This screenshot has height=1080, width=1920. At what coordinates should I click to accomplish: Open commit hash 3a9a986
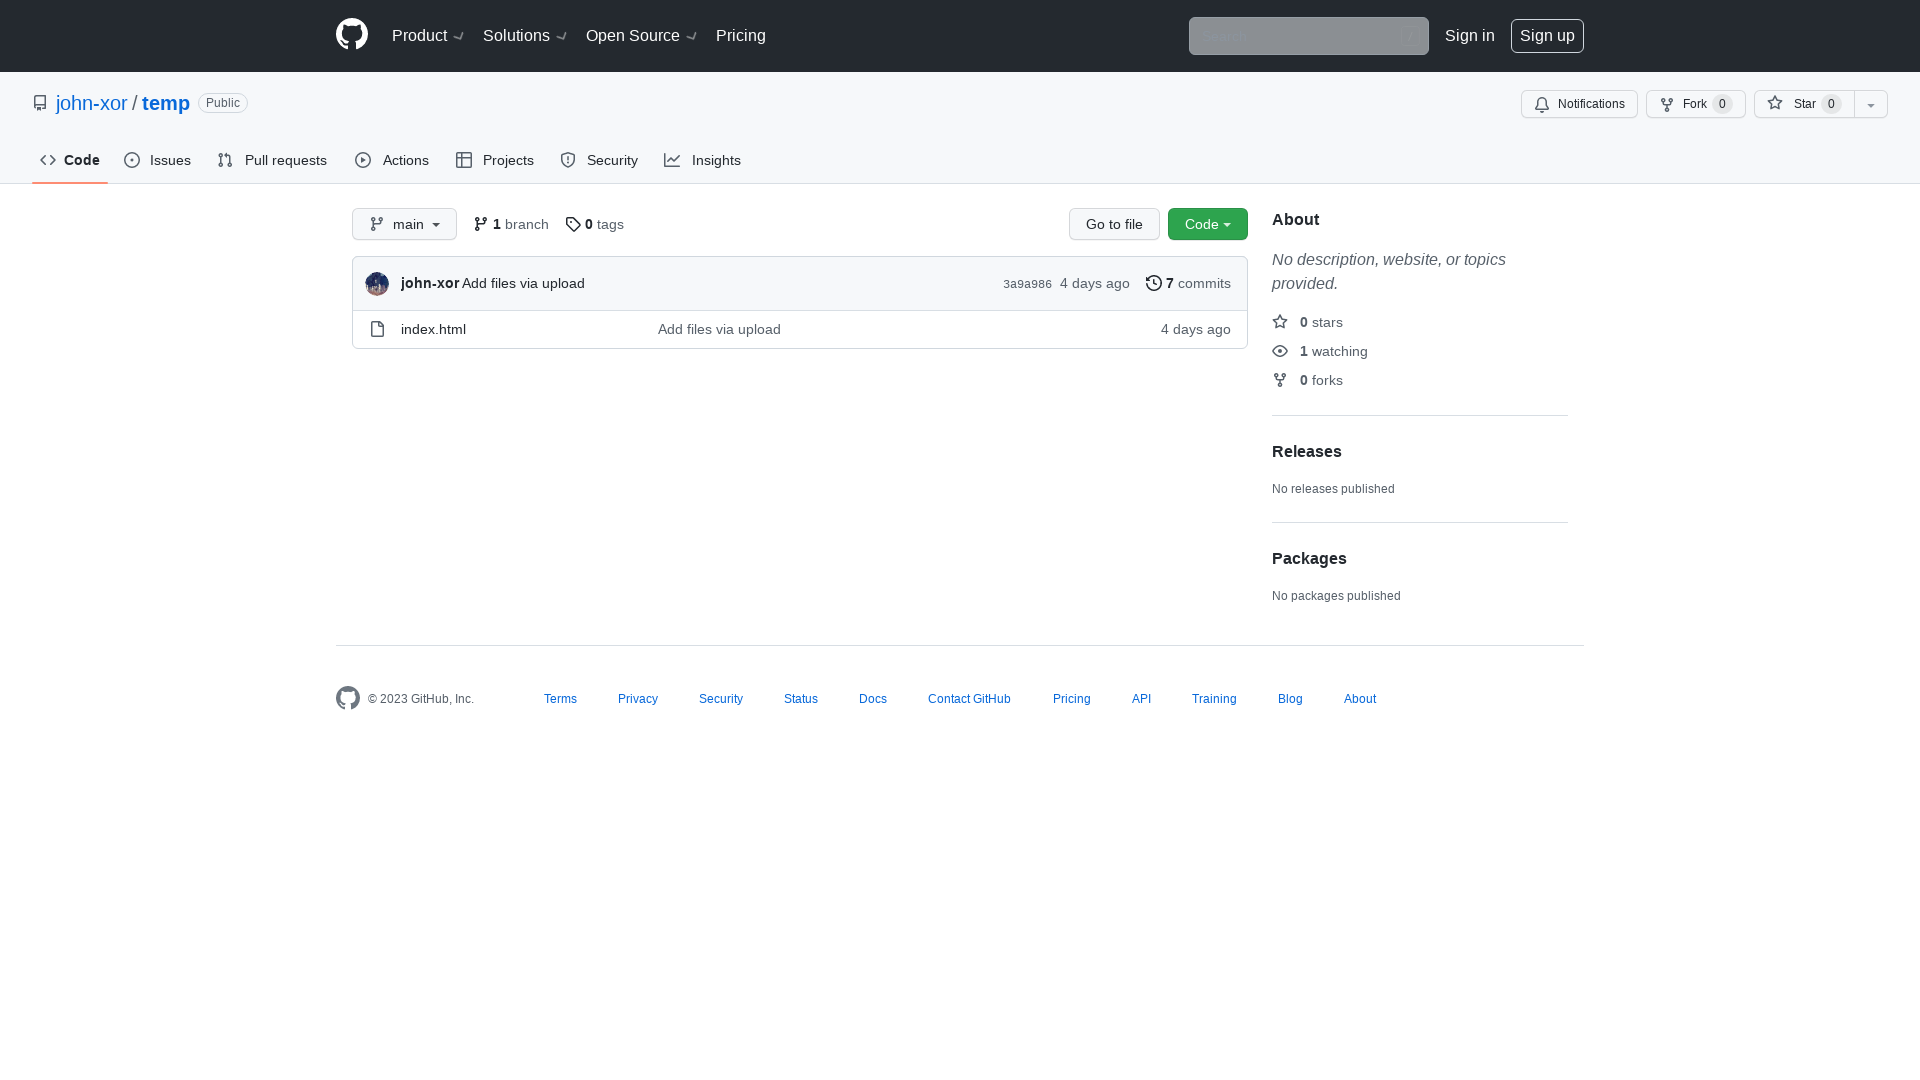tap(1027, 284)
